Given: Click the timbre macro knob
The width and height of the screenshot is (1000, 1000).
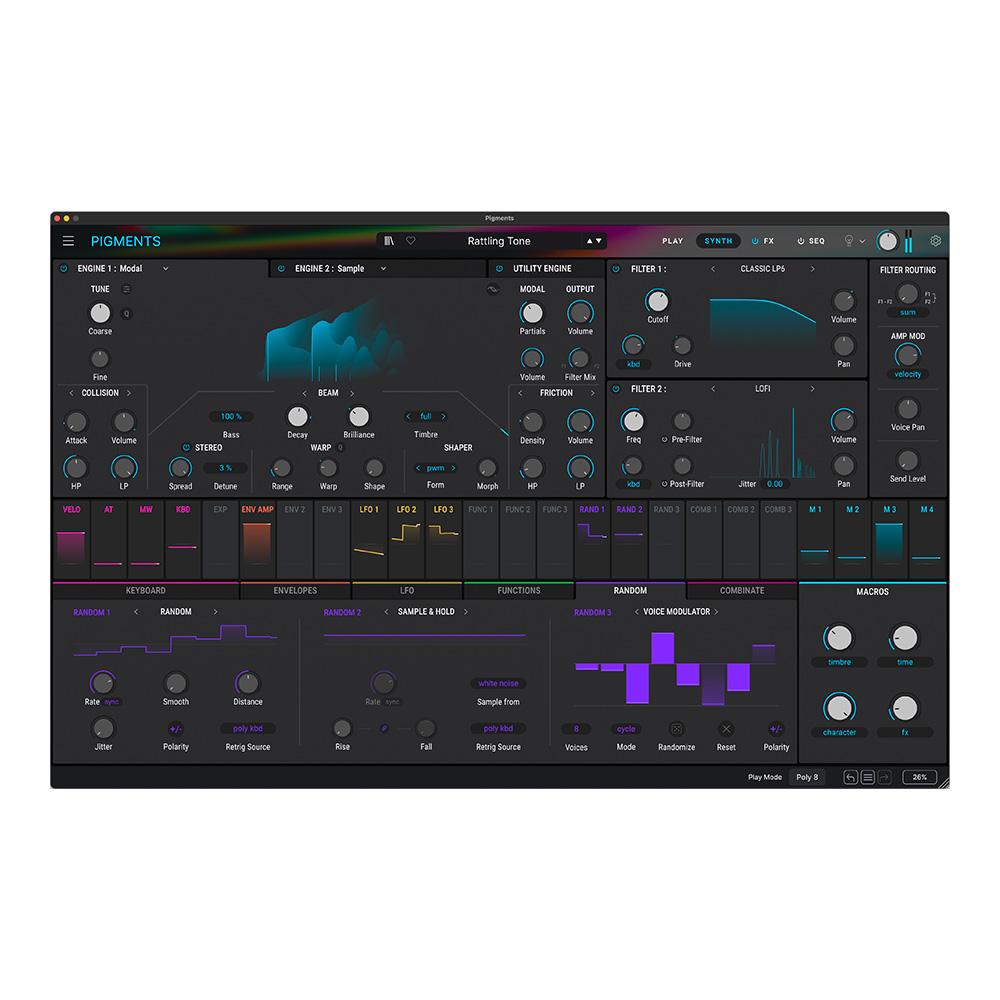Looking at the screenshot, I should pyautogui.click(x=839, y=638).
